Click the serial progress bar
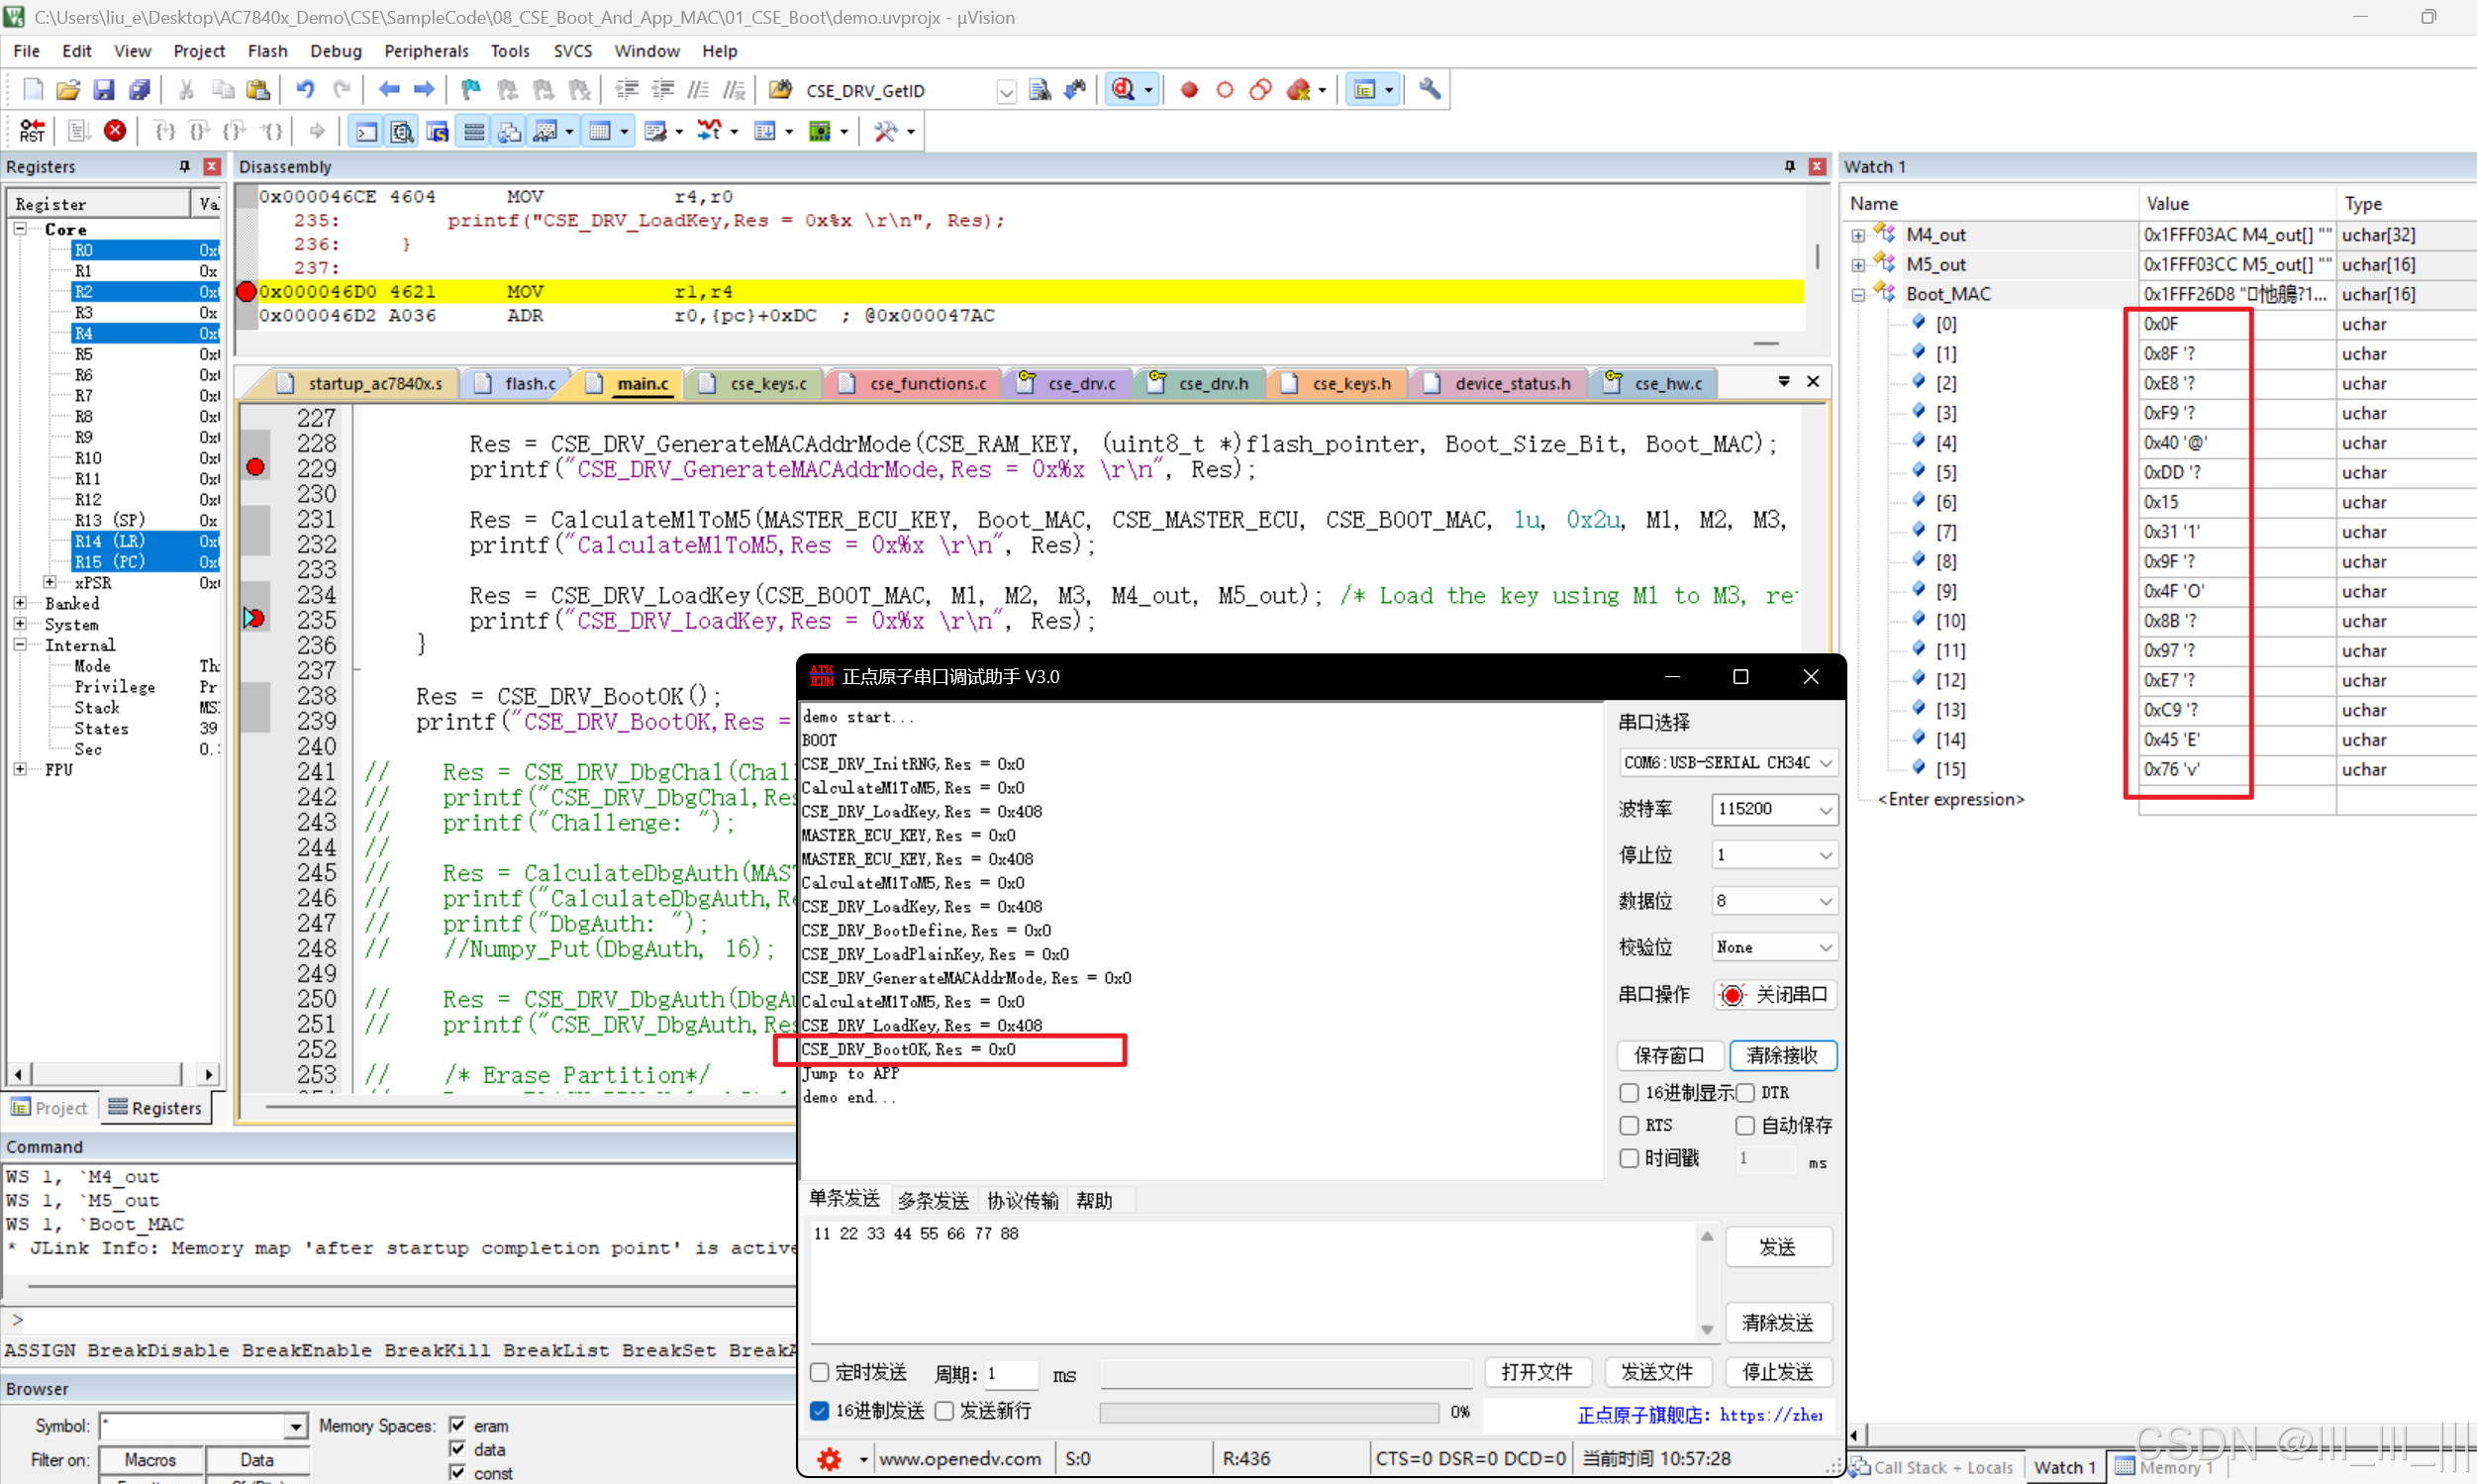Viewport: 2477px width, 1484px height. [x=1268, y=1412]
